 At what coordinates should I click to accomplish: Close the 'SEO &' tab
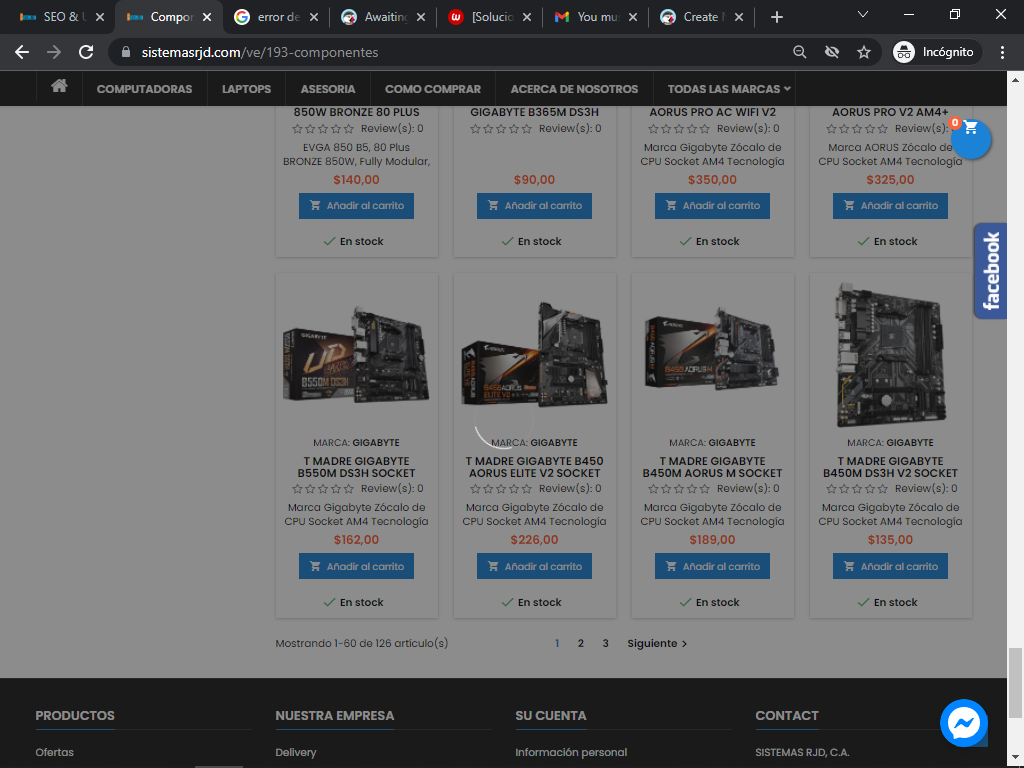click(x=100, y=17)
